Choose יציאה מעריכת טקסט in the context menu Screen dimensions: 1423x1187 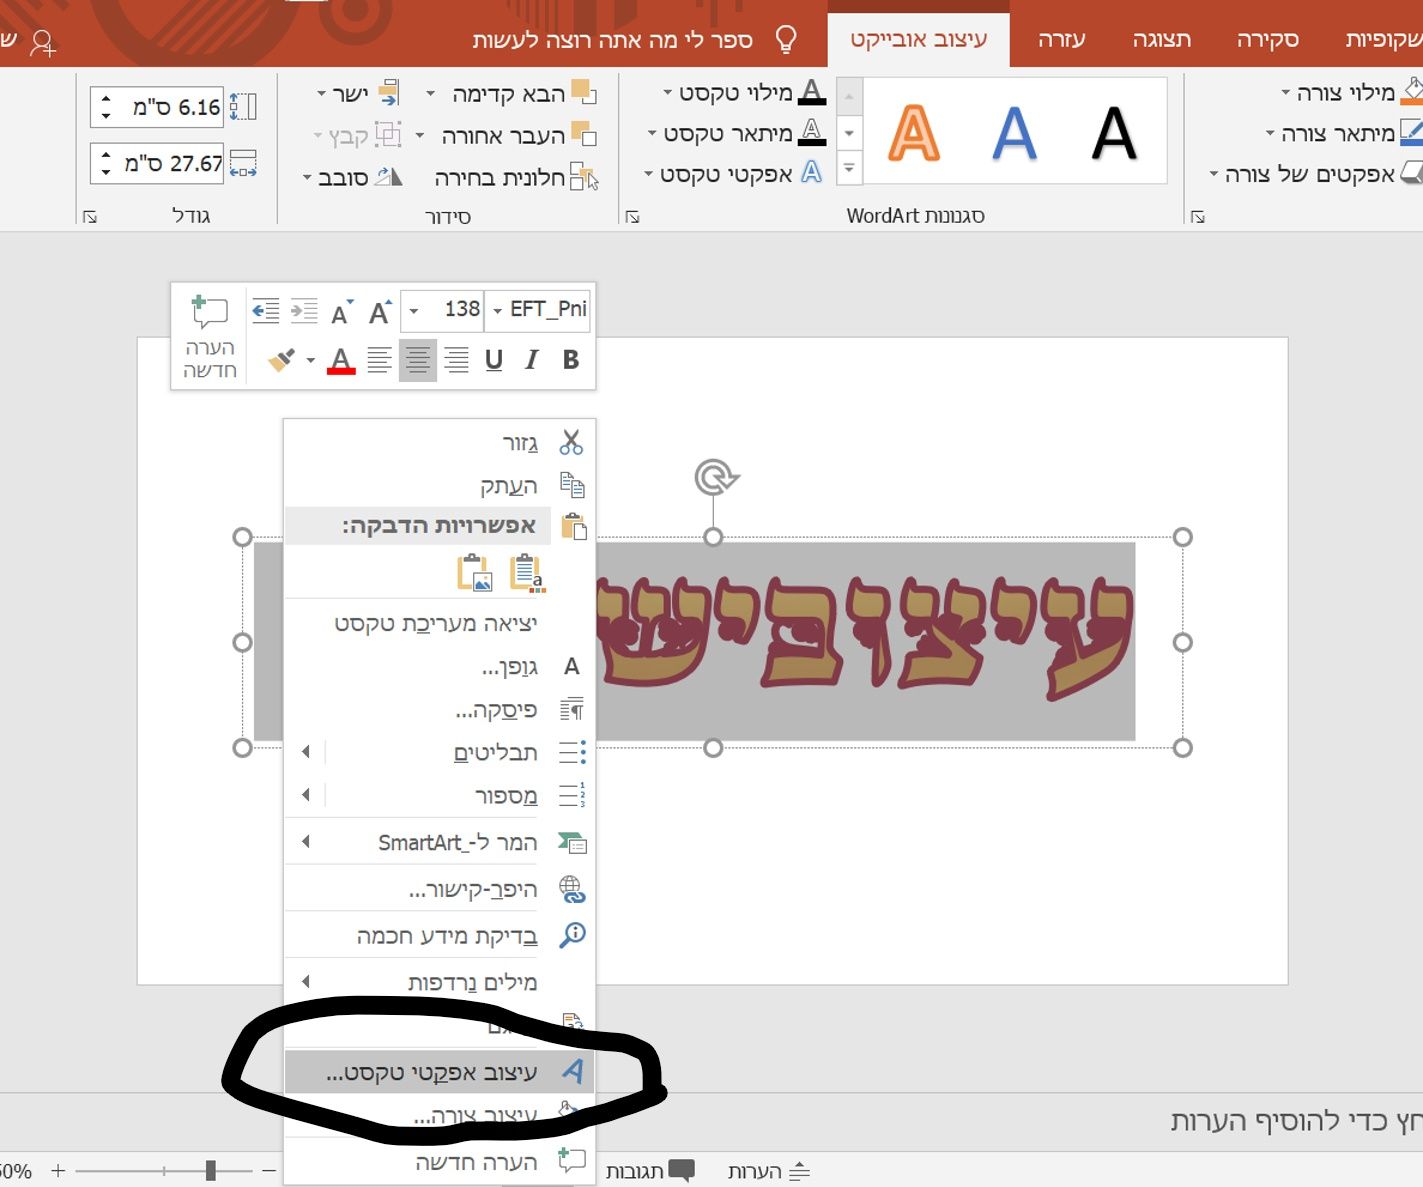coord(440,624)
